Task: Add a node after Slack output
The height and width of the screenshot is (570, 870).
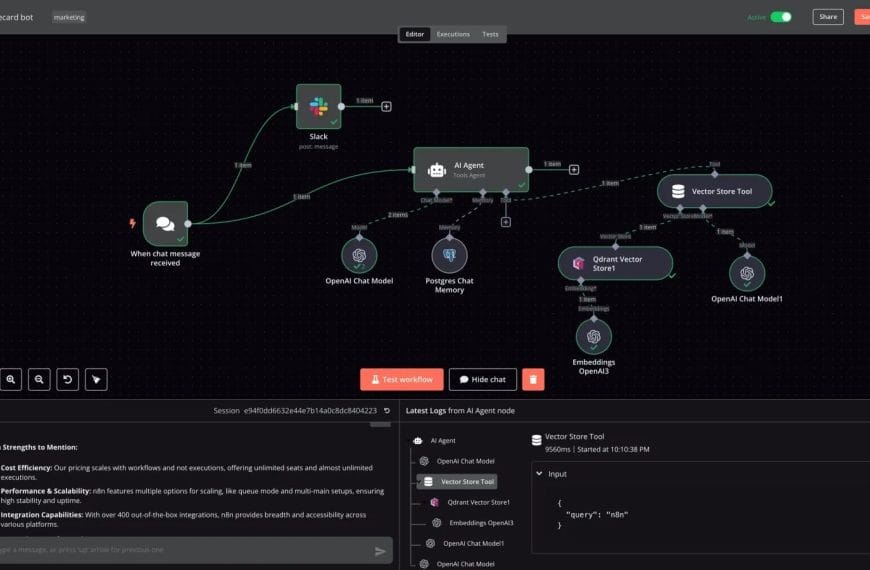Action: [x=386, y=107]
